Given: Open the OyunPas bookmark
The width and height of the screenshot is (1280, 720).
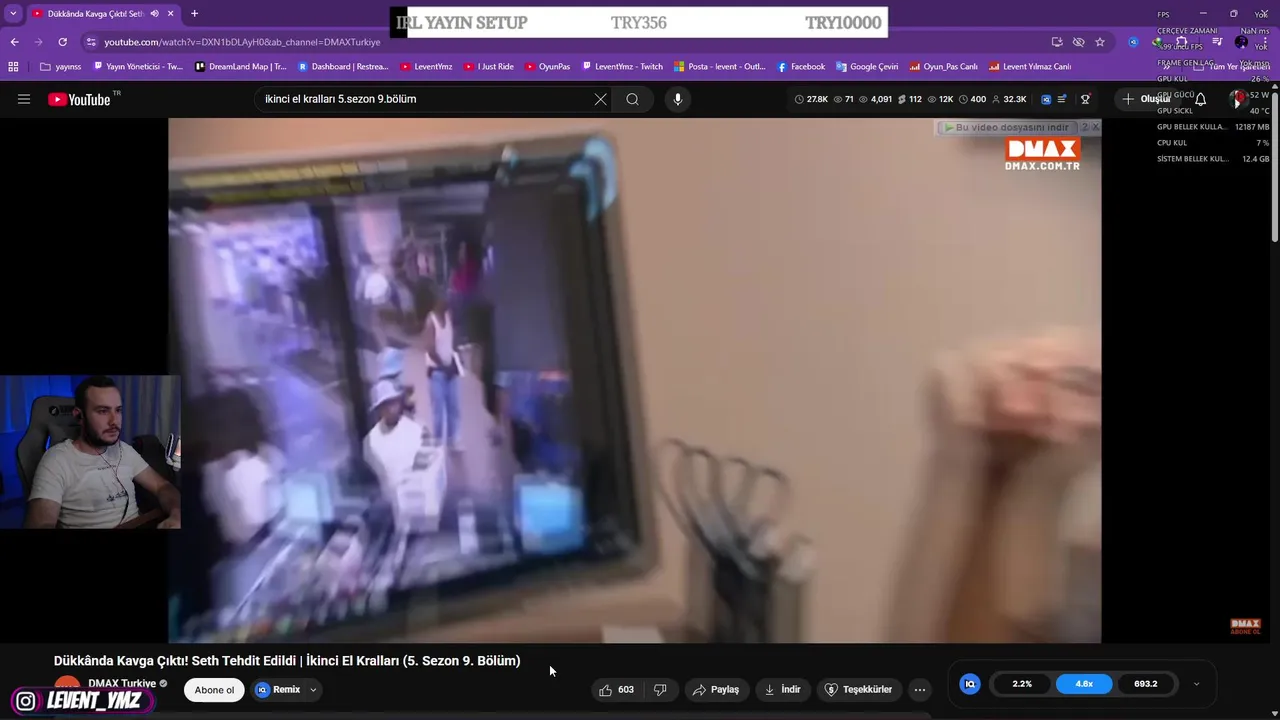Looking at the screenshot, I should coord(547,67).
